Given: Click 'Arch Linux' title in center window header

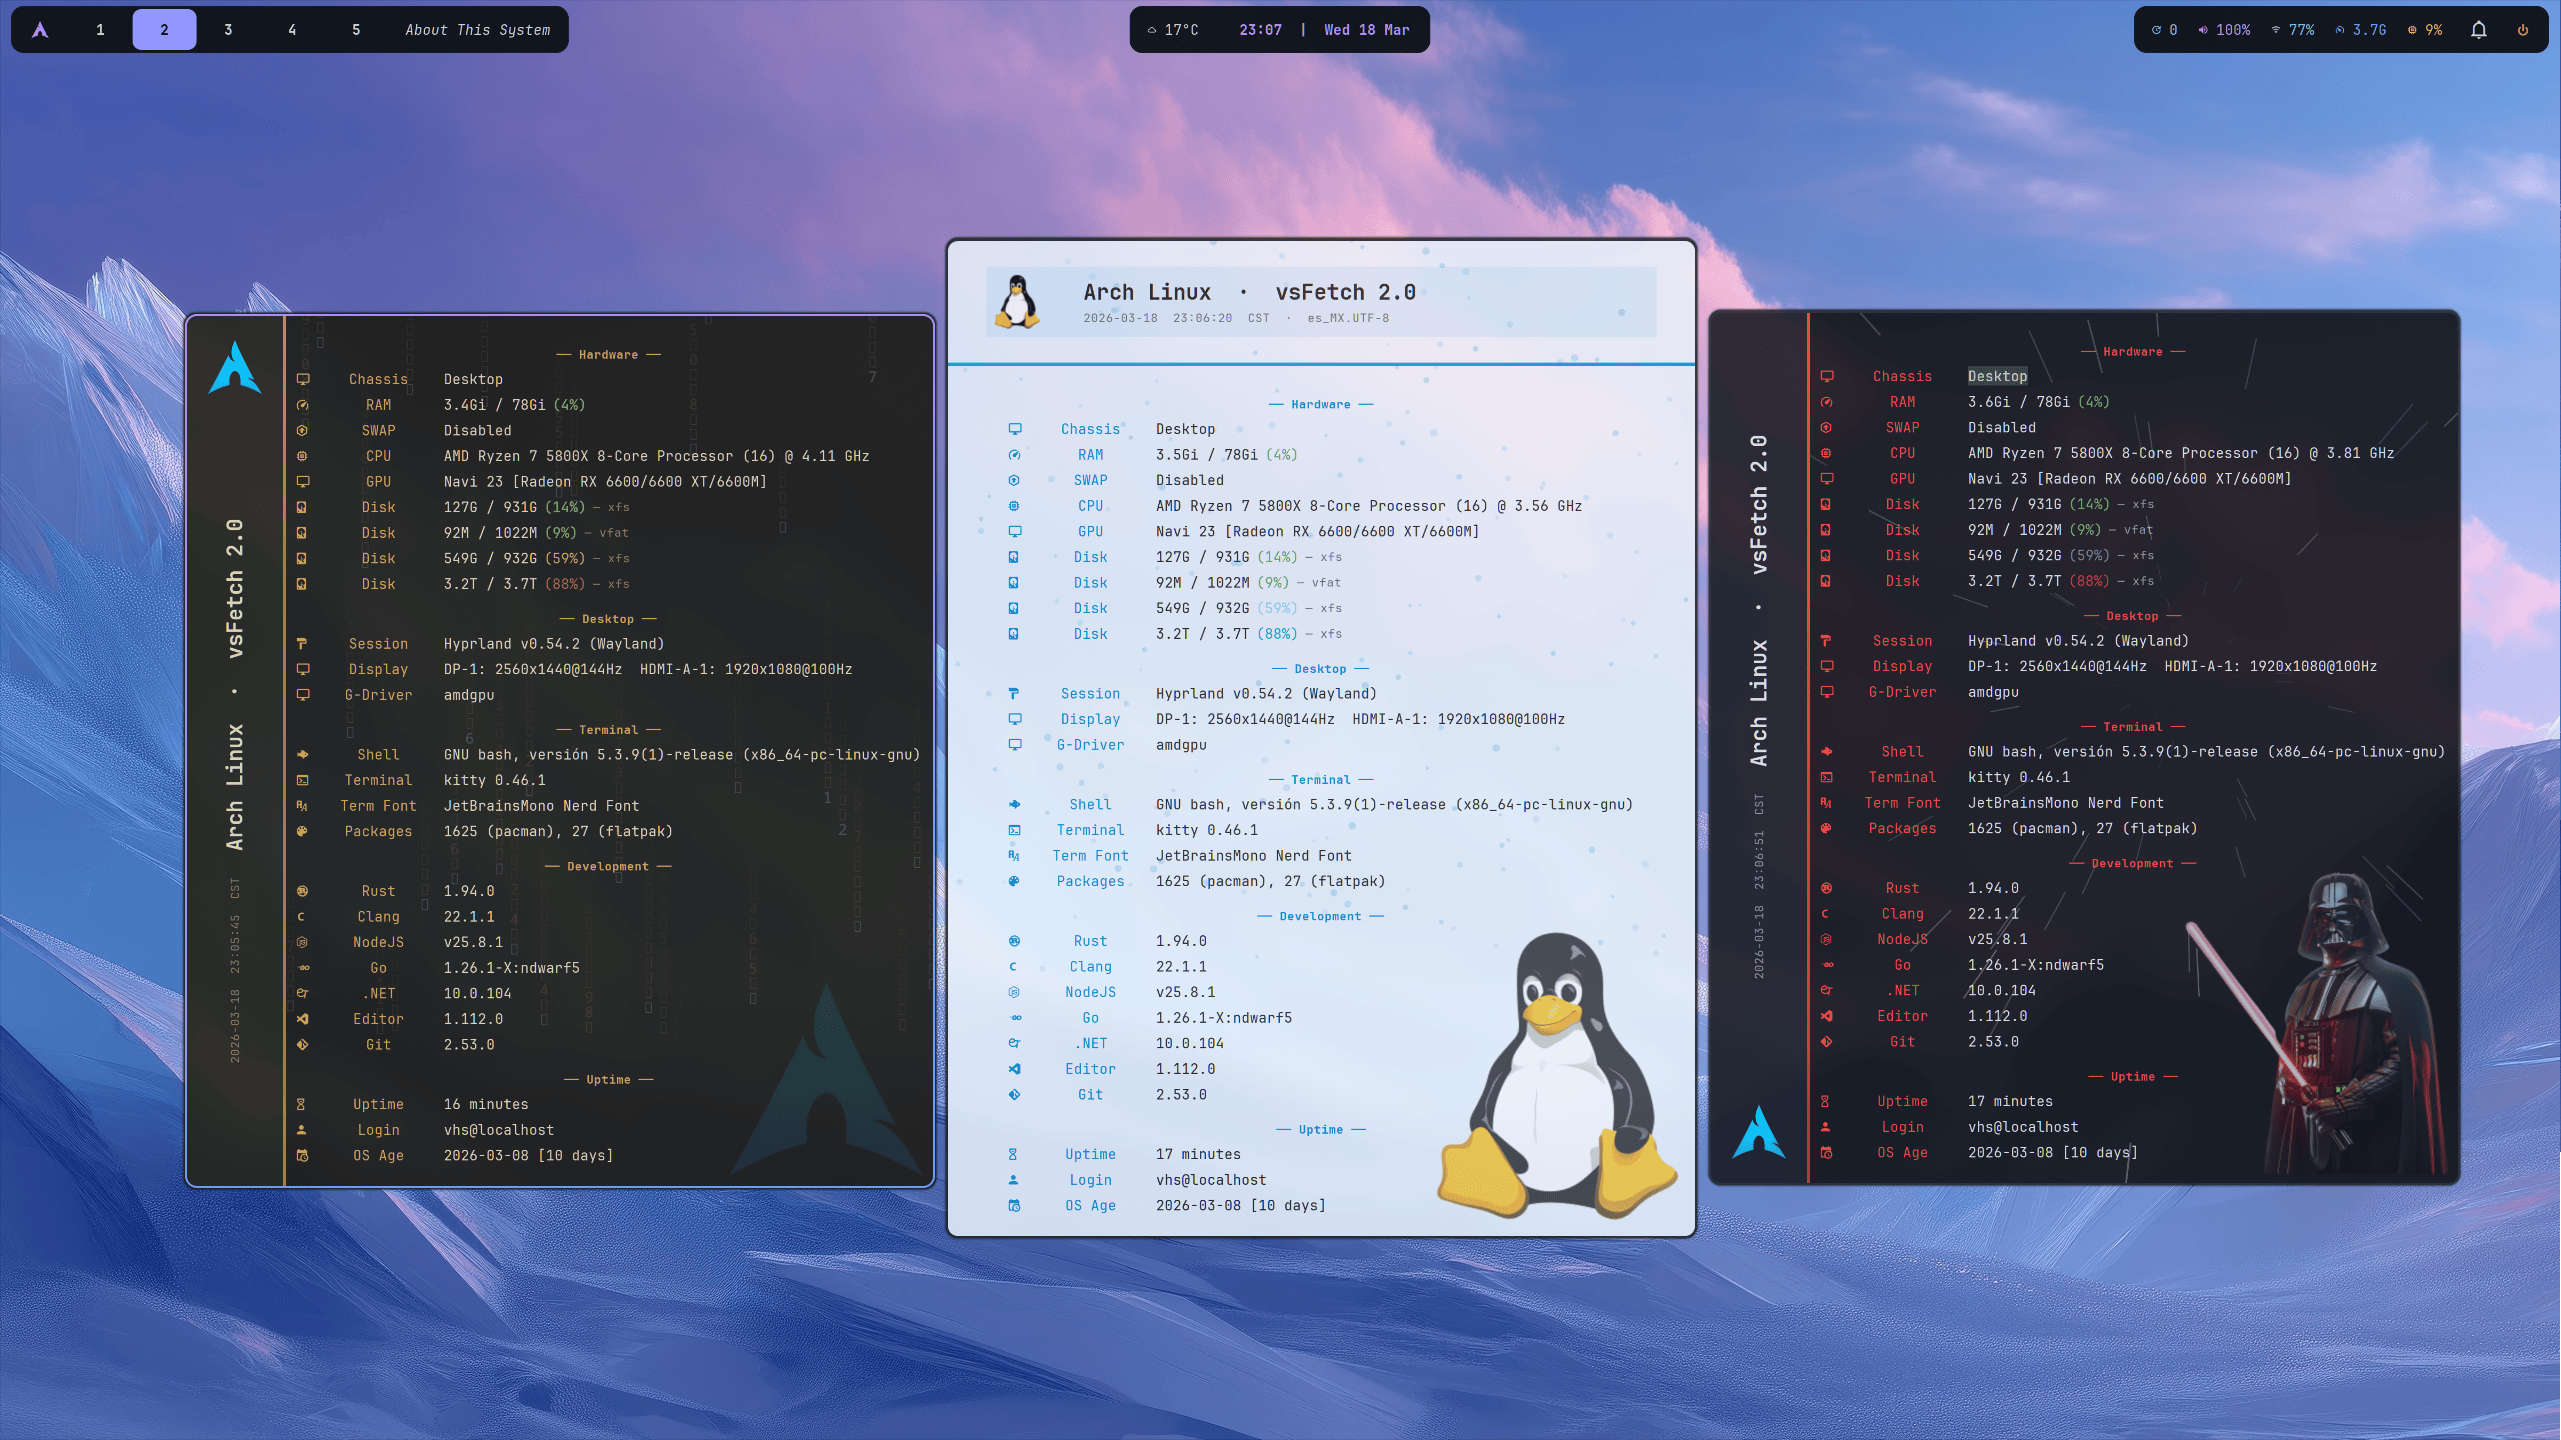Looking at the screenshot, I should [1146, 292].
